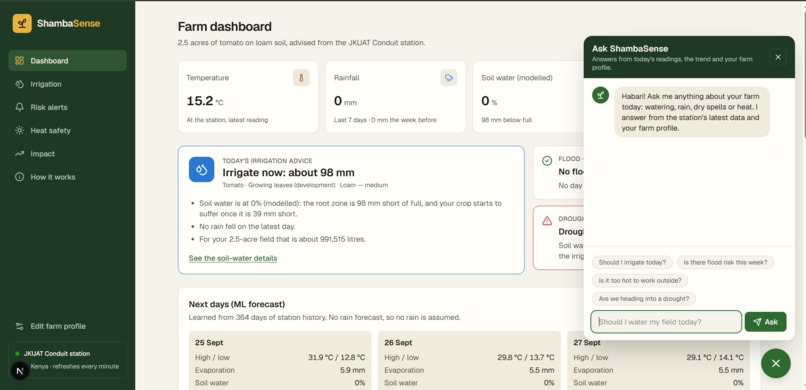The height and width of the screenshot is (390, 806).
Task: Click the 'Irrigate now: about 98 mm' heading
Action: point(288,173)
